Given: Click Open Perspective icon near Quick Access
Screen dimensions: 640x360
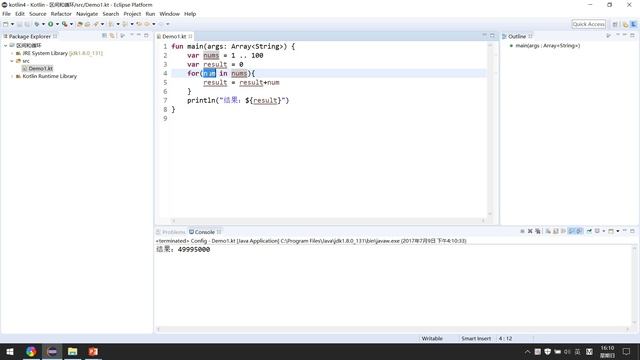Looking at the screenshot, I should [615, 24].
